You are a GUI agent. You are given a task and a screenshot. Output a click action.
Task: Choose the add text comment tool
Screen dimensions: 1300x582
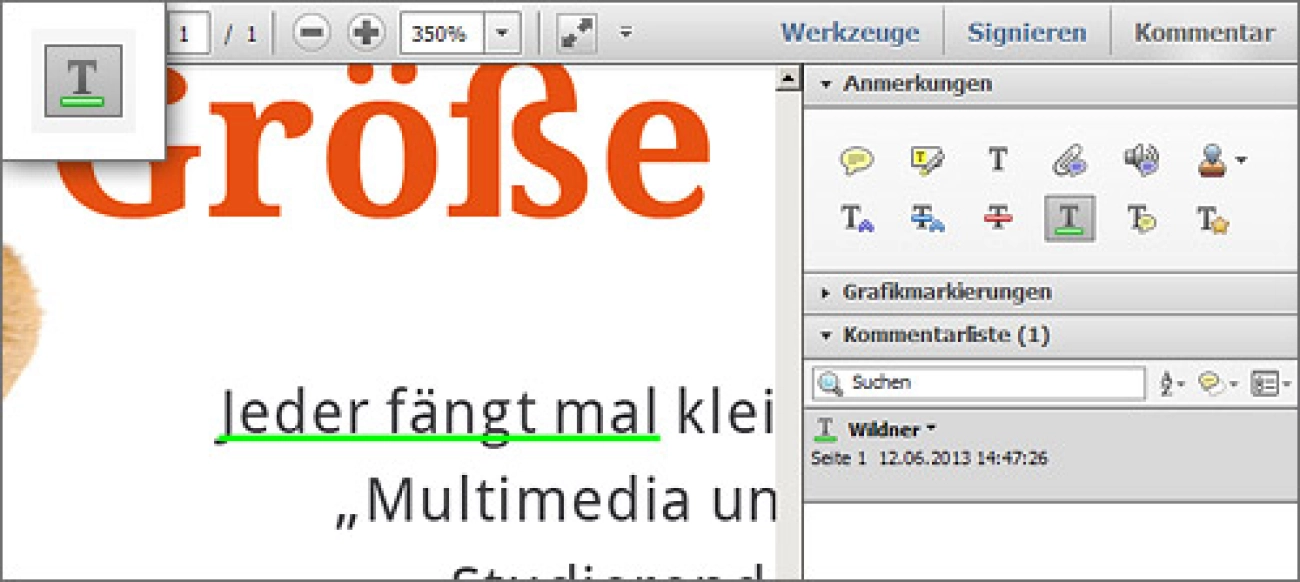997,160
